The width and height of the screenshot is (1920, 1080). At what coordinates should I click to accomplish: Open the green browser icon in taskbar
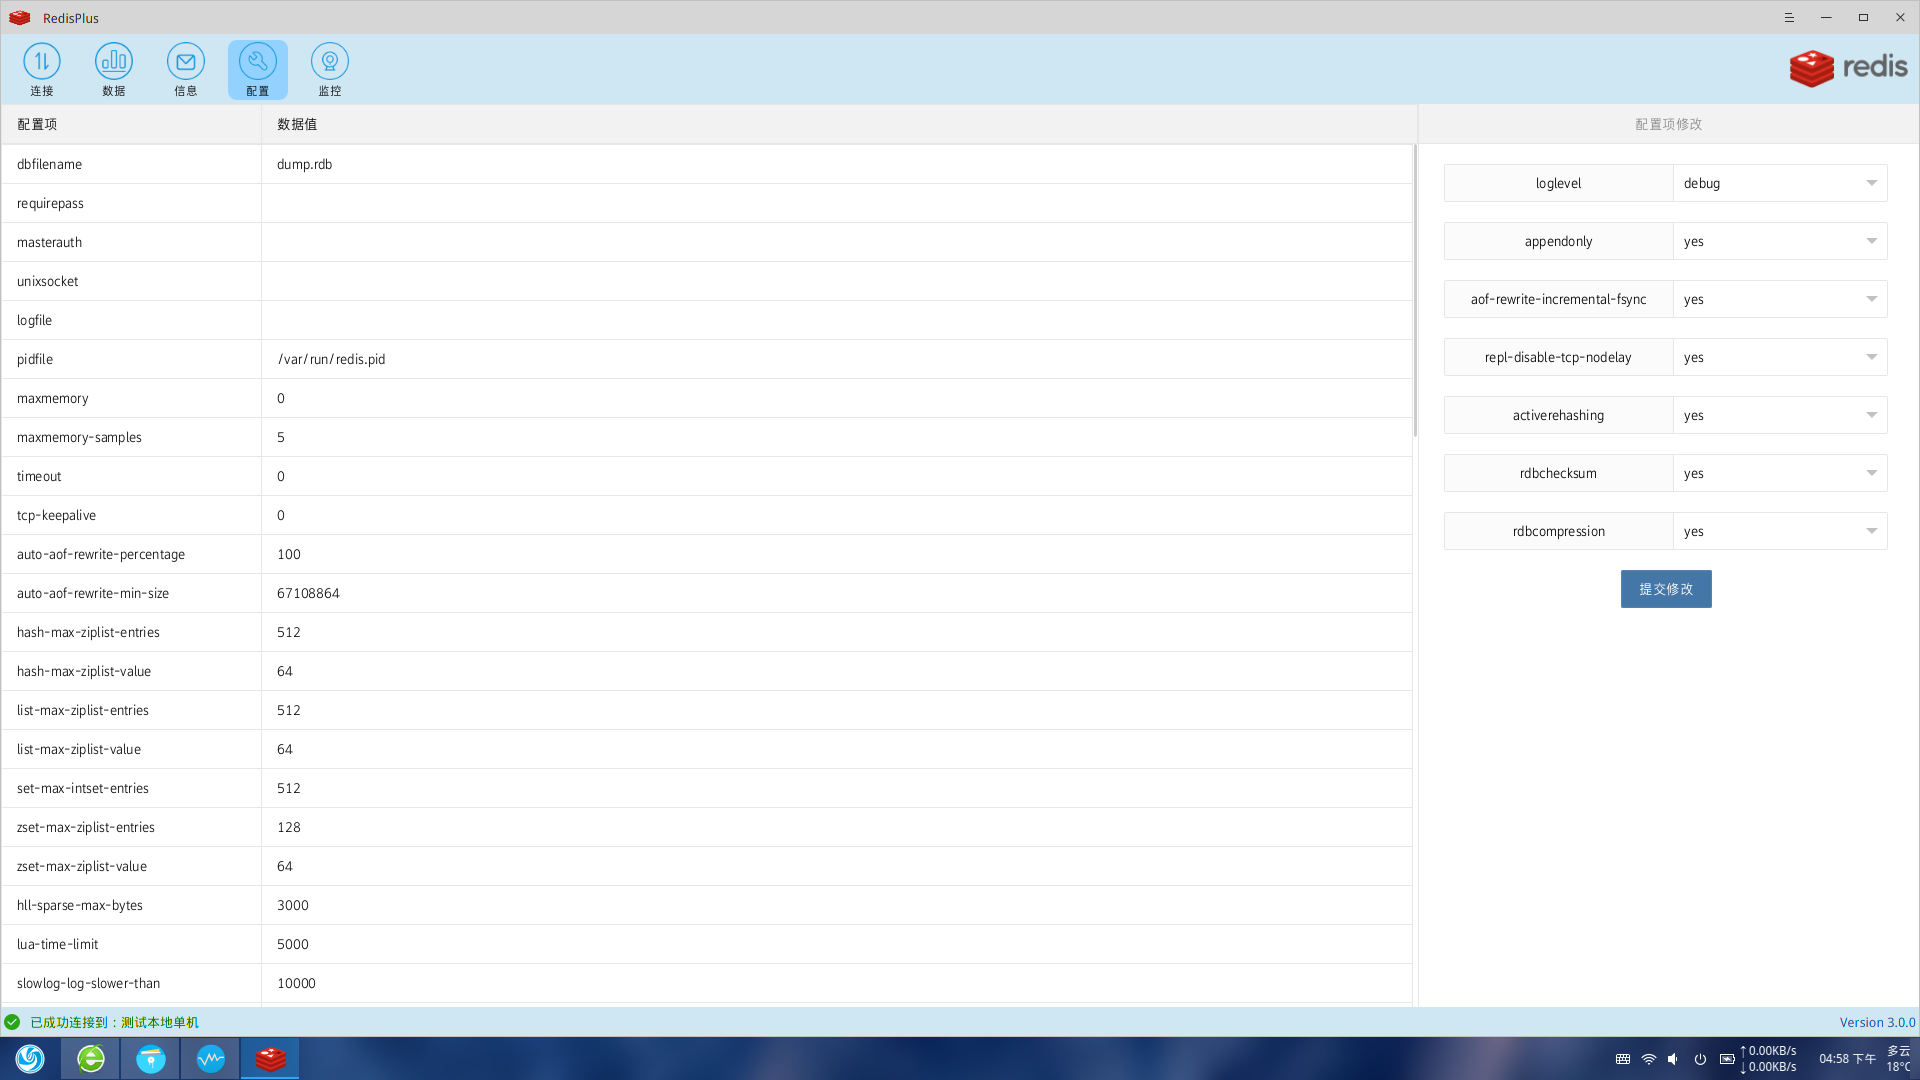[91, 1058]
